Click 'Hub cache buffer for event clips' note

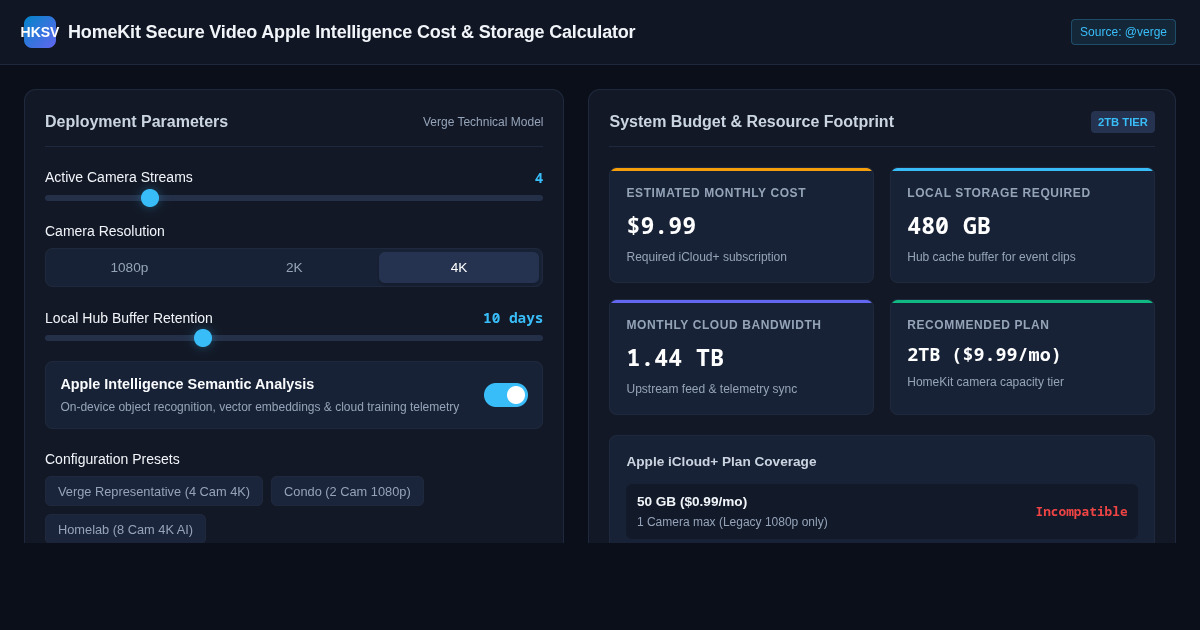coord(991,257)
